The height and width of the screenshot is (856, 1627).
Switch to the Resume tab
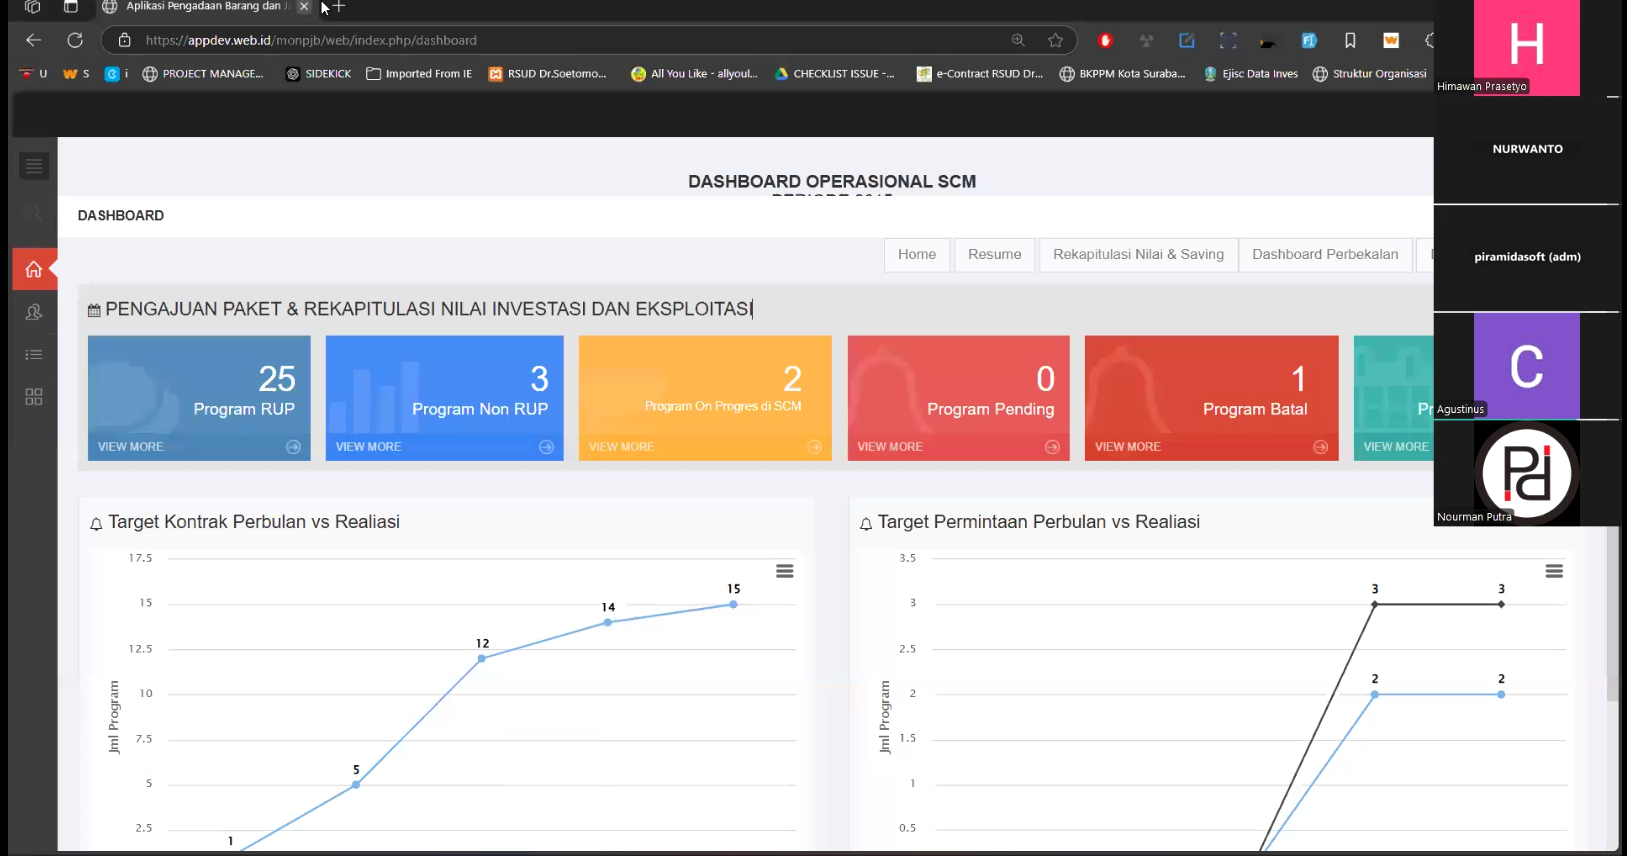coord(994,255)
